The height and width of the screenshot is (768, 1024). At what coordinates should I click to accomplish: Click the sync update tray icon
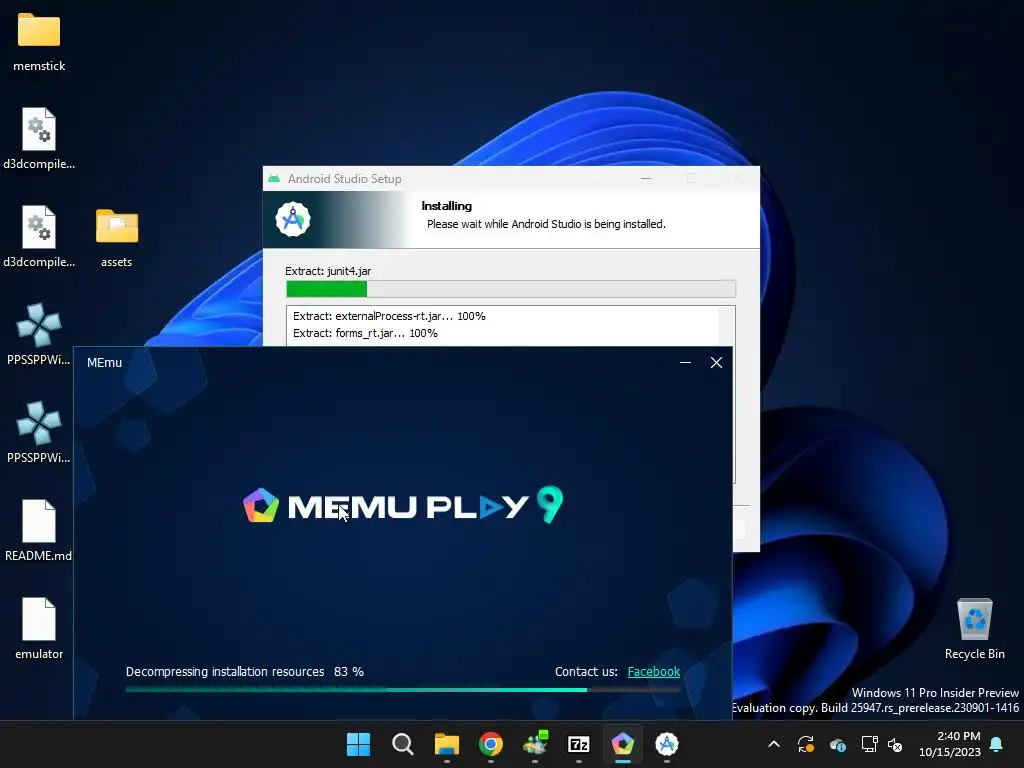(806, 744)
